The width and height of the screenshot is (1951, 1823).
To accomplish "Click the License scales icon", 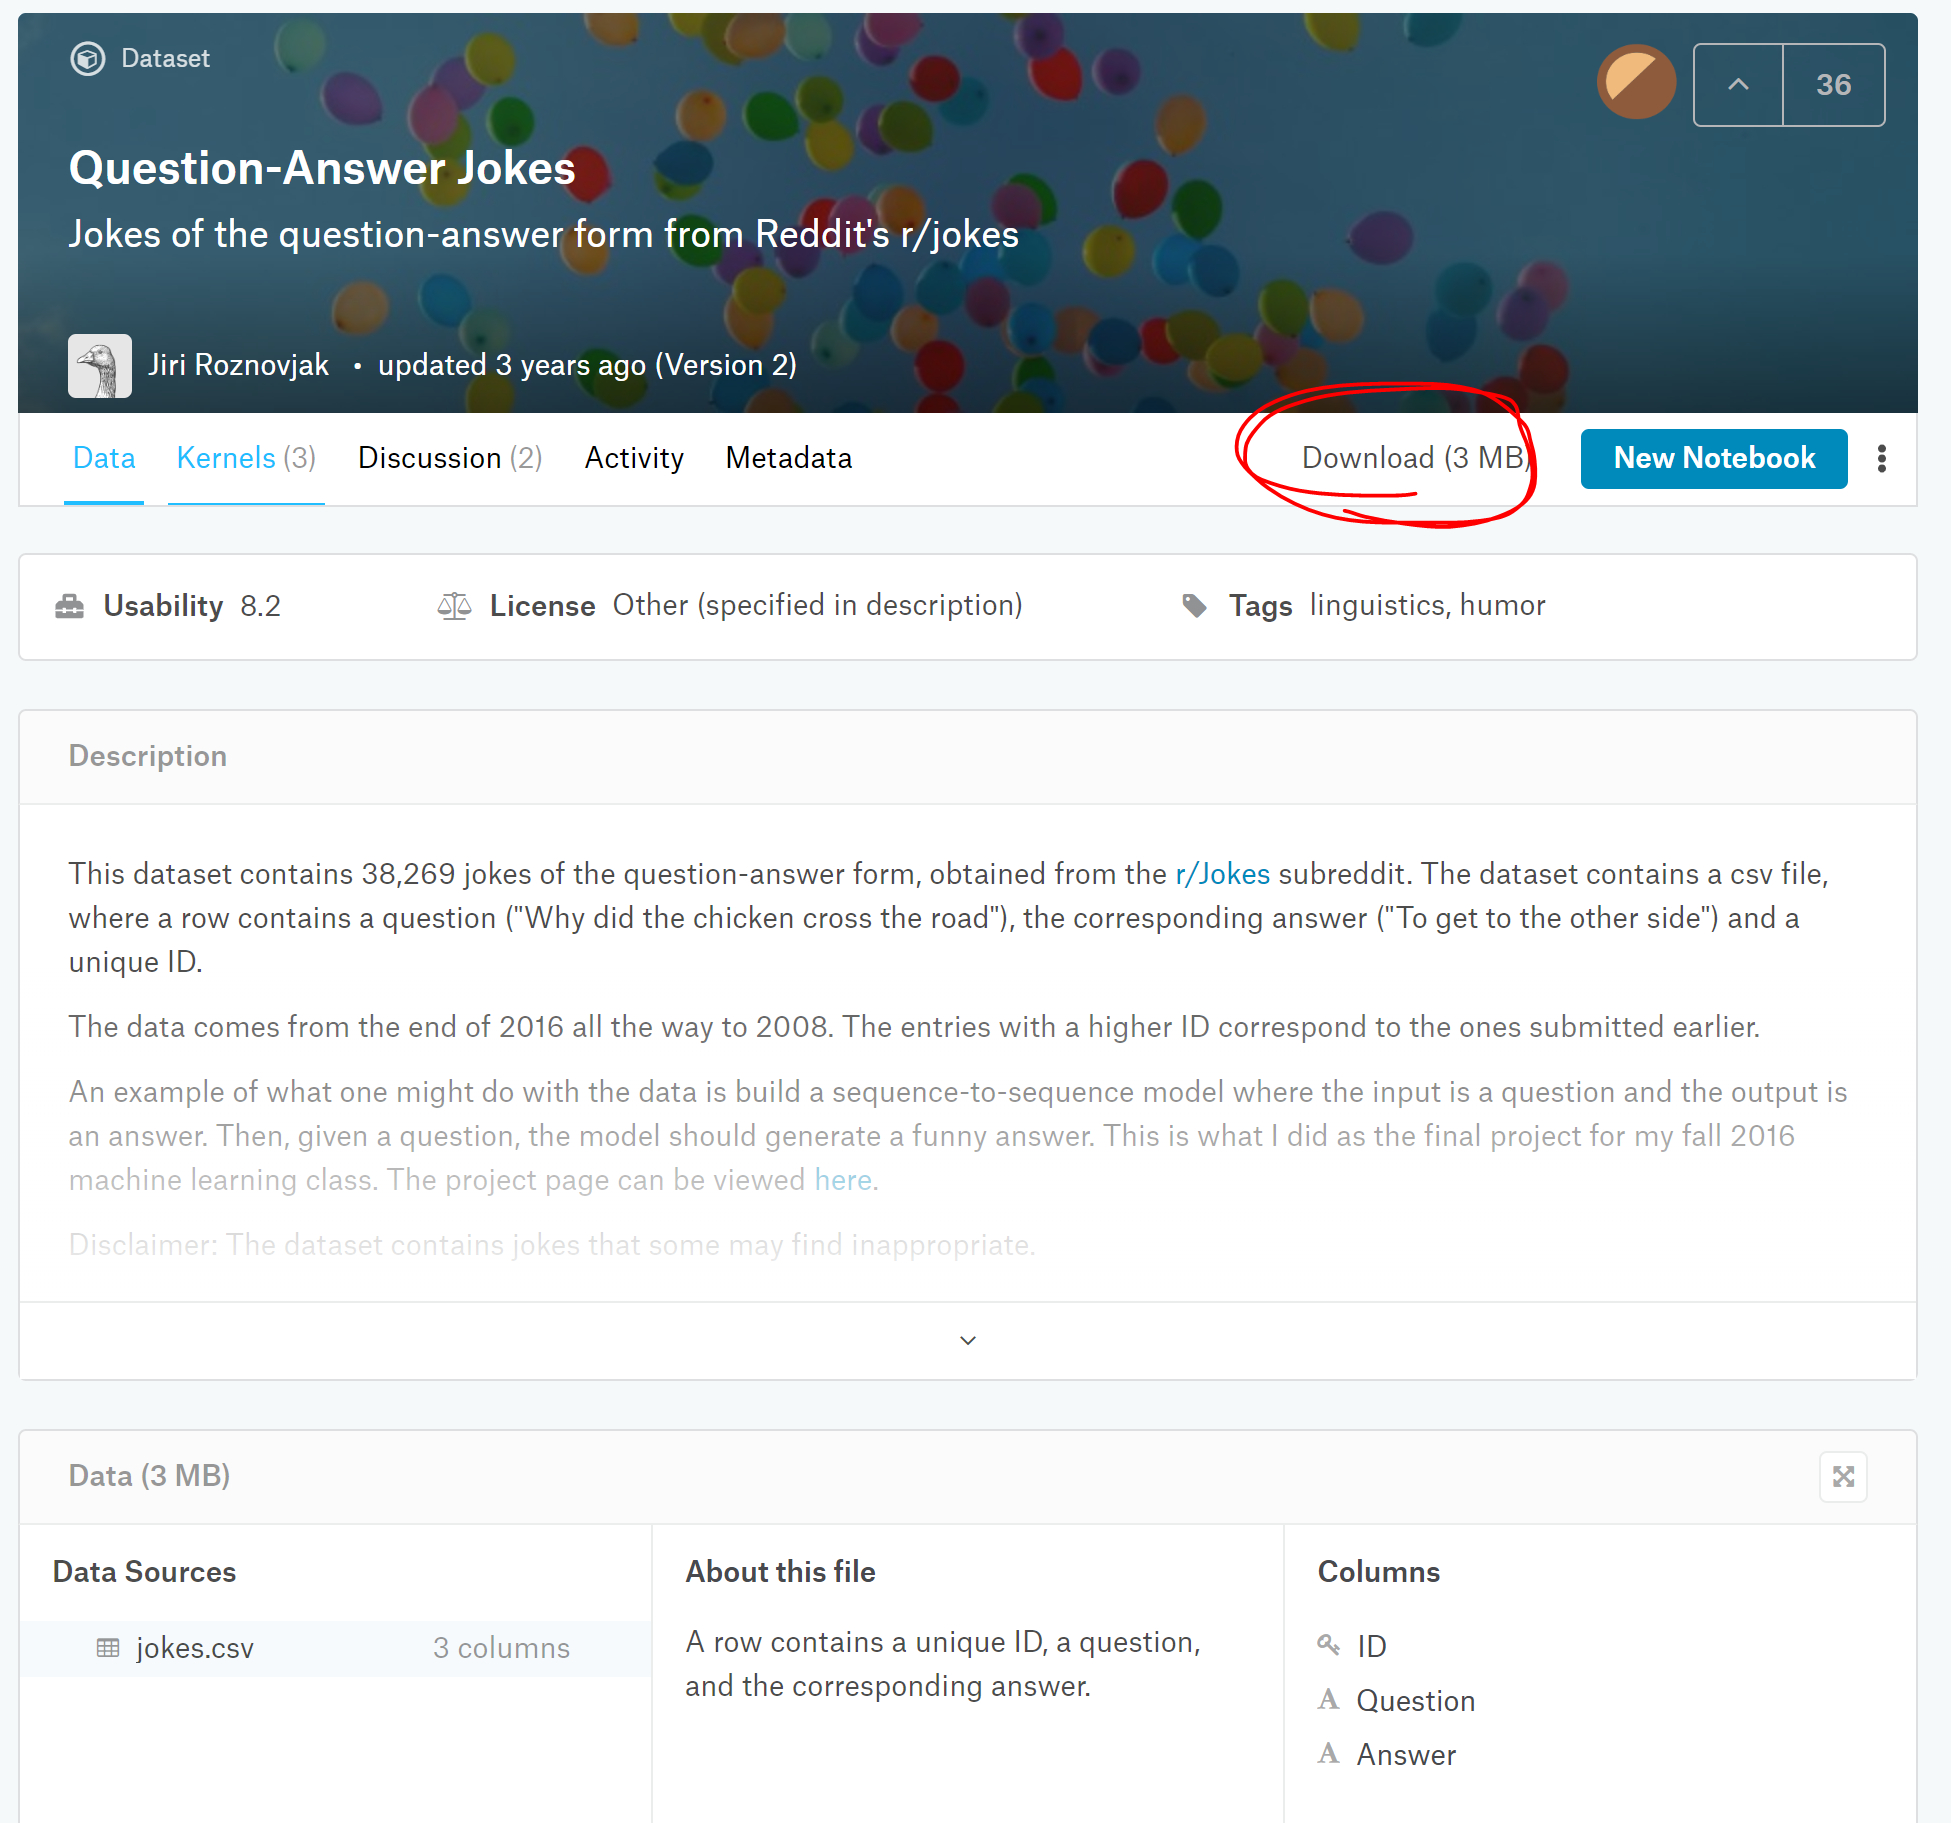I will (454, 606).
